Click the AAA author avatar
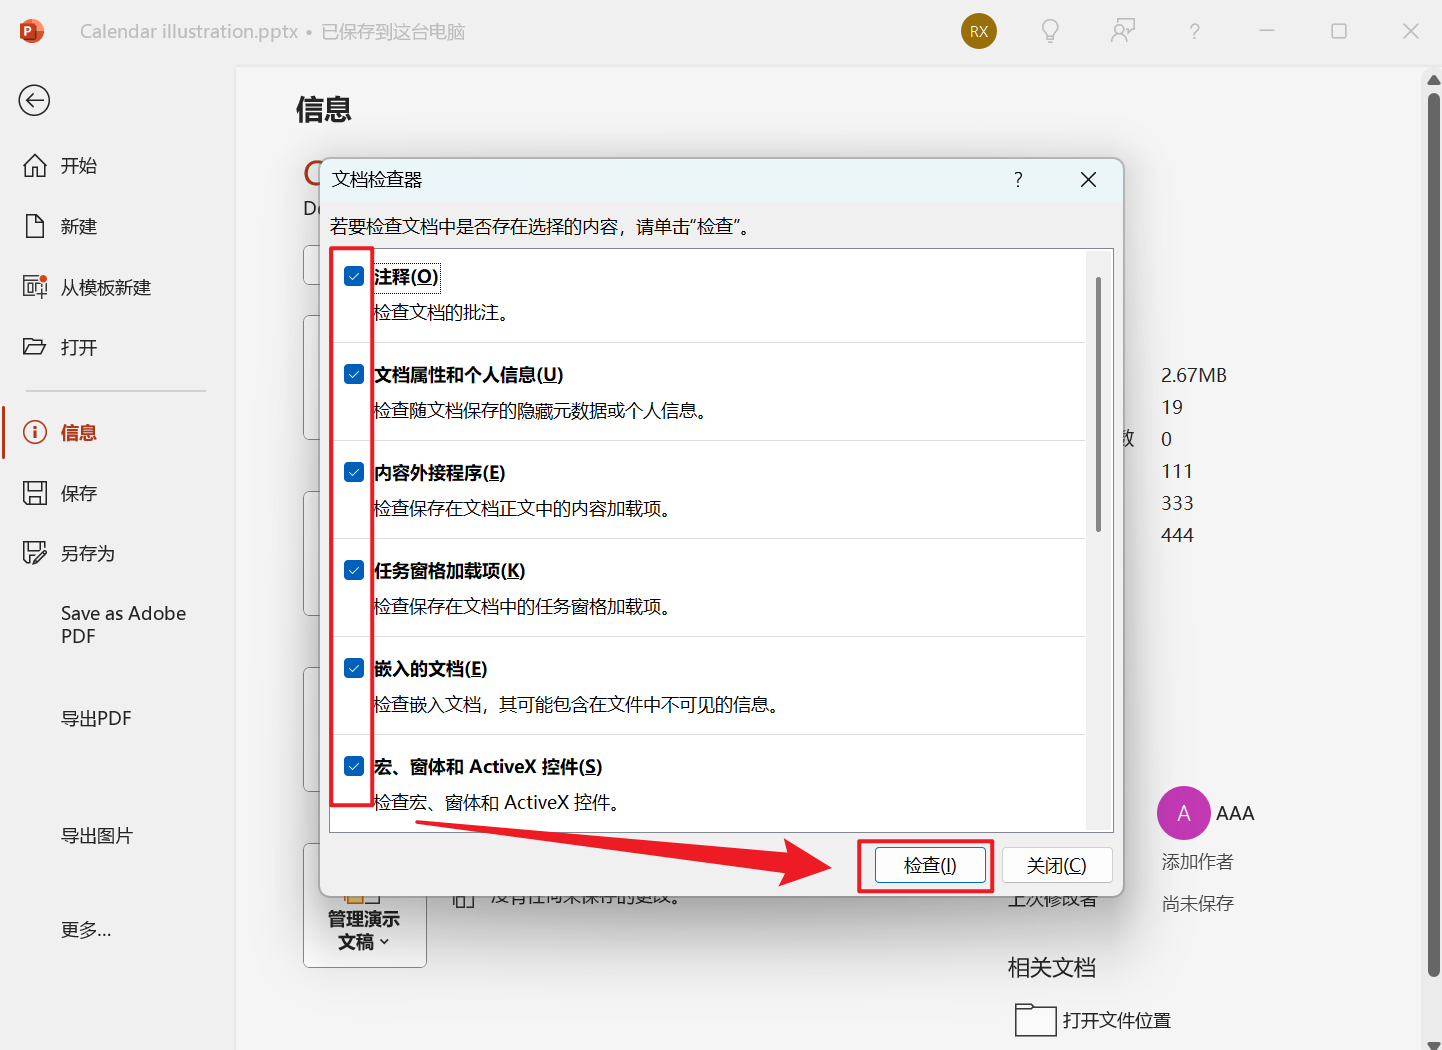This screenshot has height=1050, width=1442. 1183,813
